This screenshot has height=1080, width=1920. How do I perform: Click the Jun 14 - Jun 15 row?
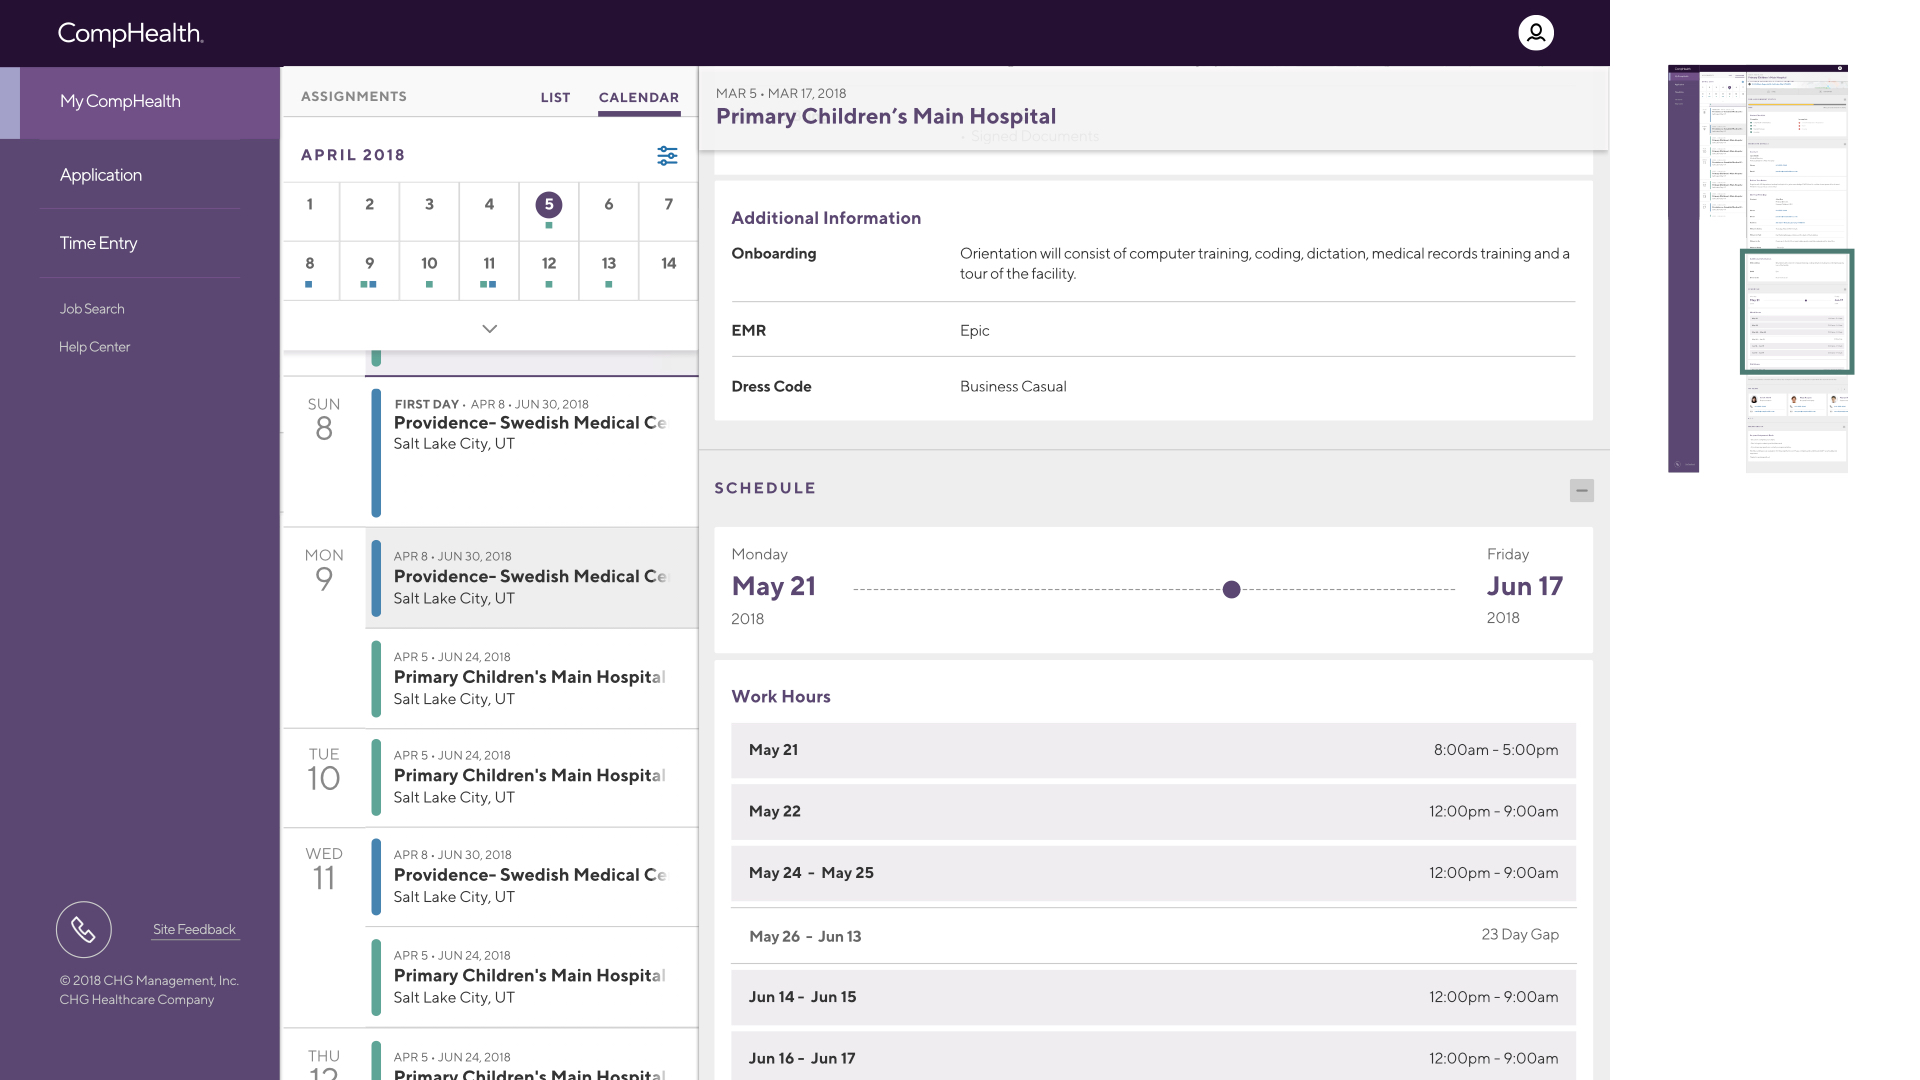[x=1153, y=997]
